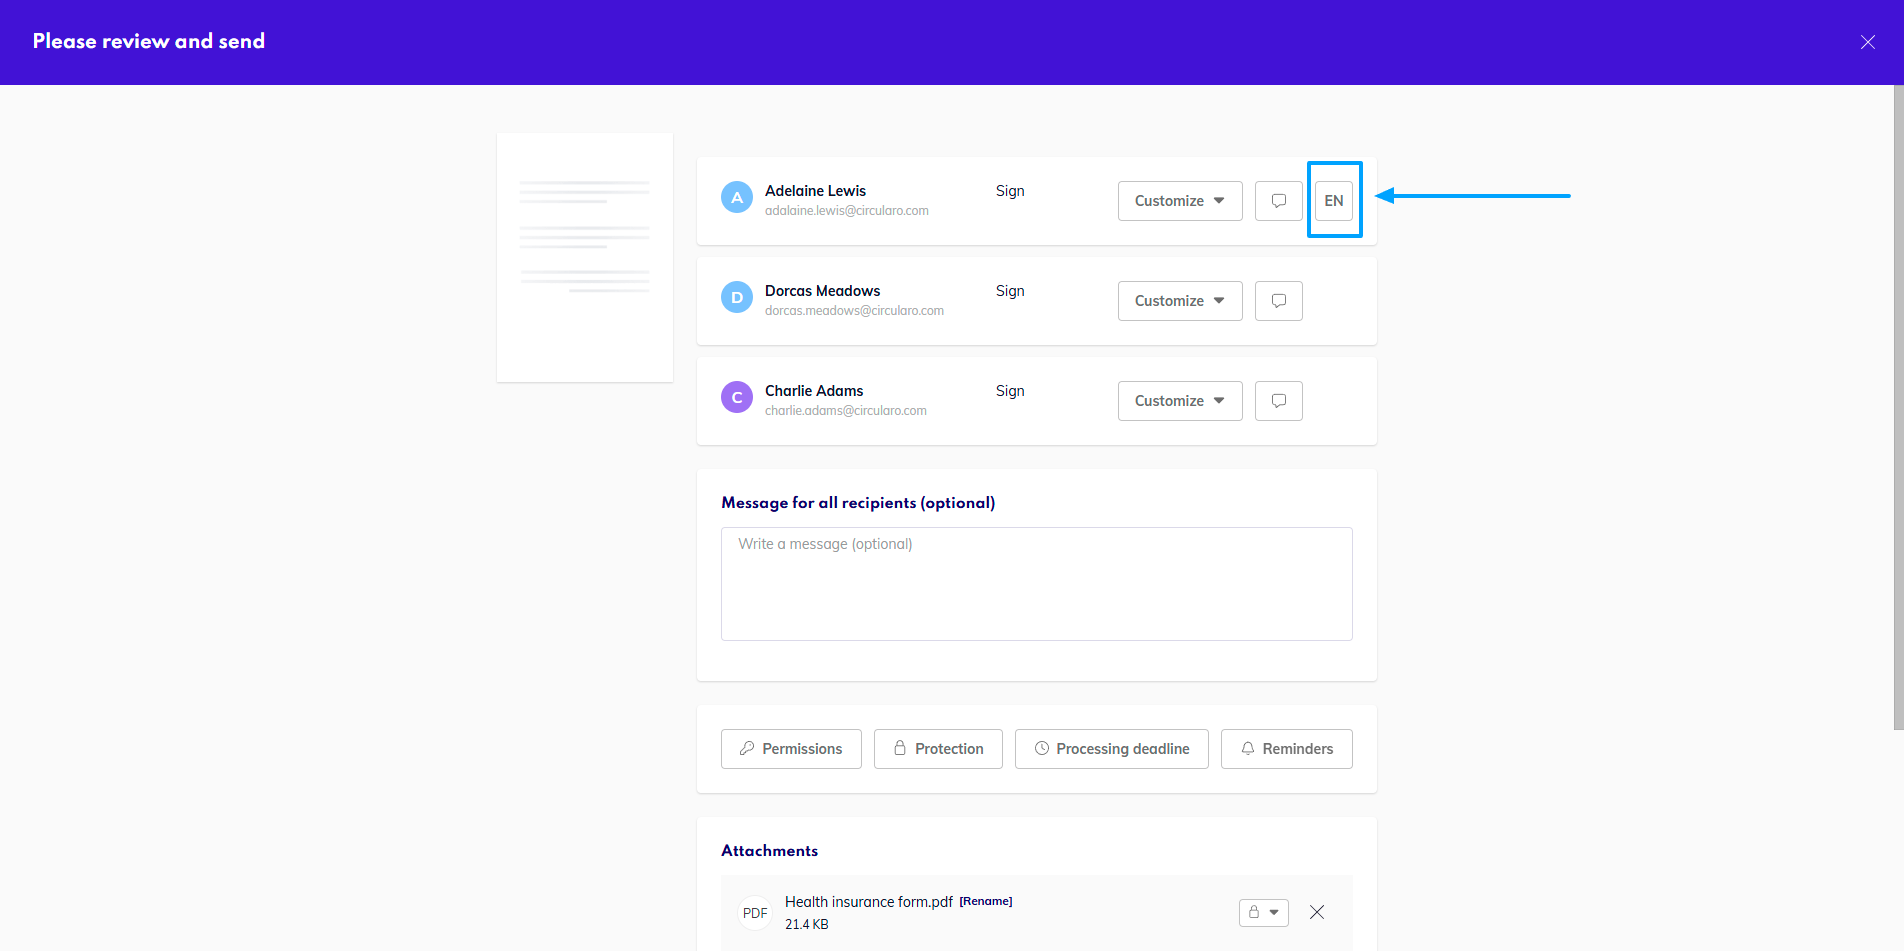Click Charlie Adams avatar icon
The width and height of the screenshot is (1904, 951).
point(737,397)
